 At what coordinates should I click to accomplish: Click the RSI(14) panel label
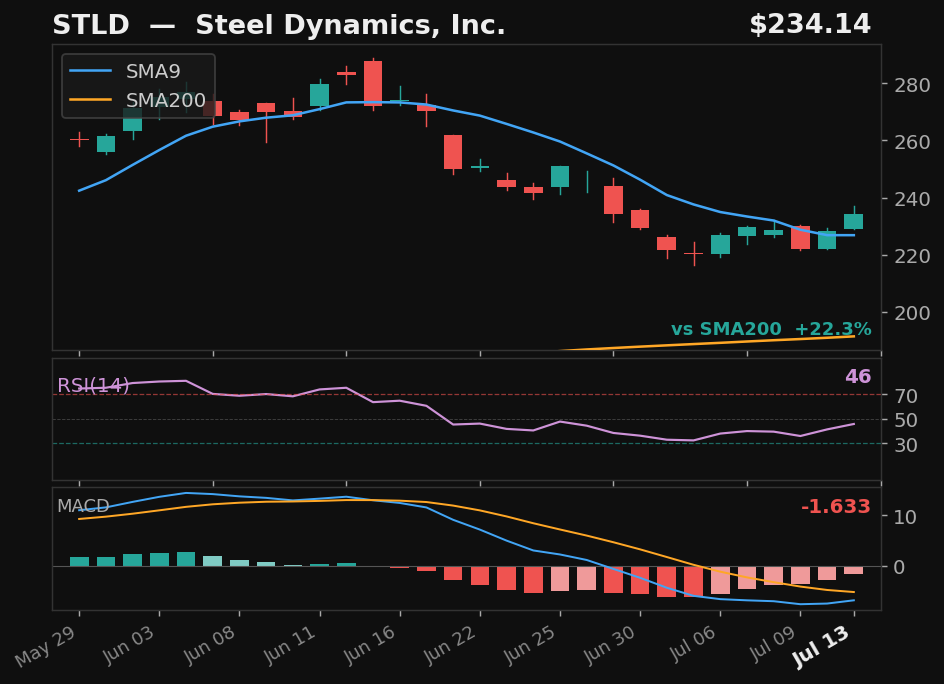[93, 385]
